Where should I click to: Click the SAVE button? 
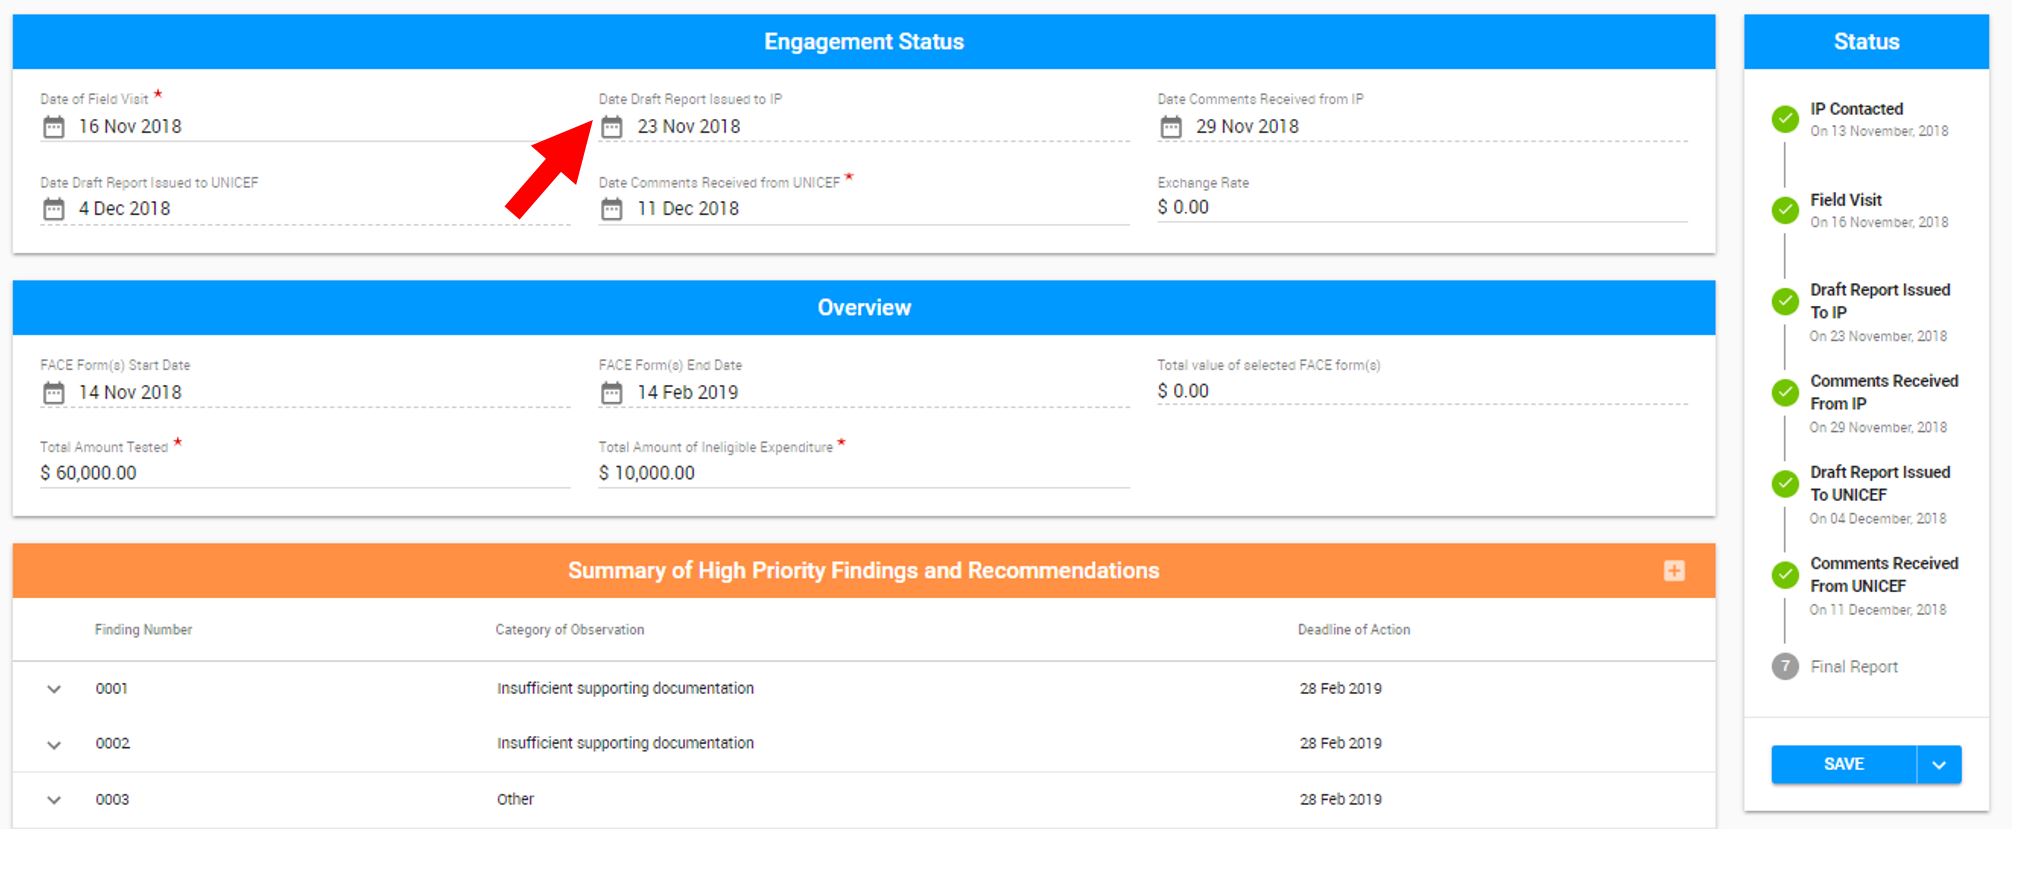[1844, 765]
